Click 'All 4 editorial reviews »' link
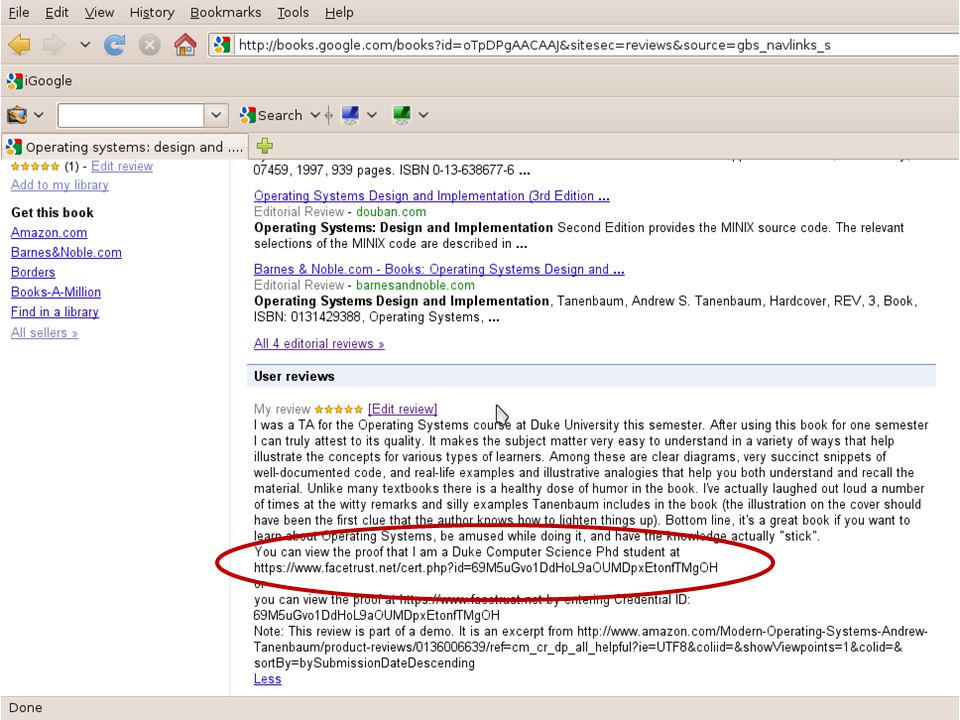 coord(319,343)
